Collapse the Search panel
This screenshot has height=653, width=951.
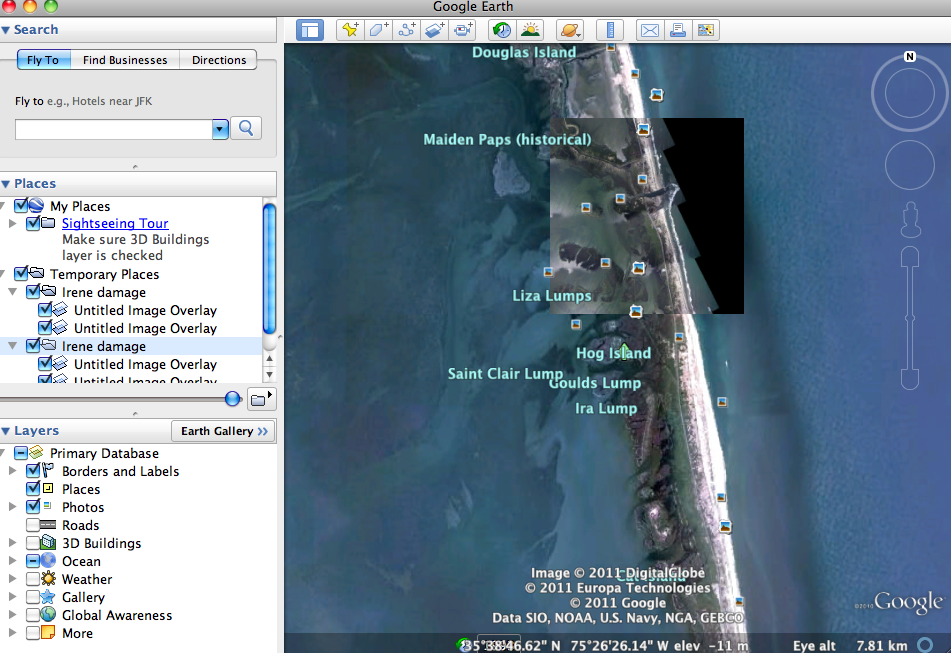click(x=6, y=30)
